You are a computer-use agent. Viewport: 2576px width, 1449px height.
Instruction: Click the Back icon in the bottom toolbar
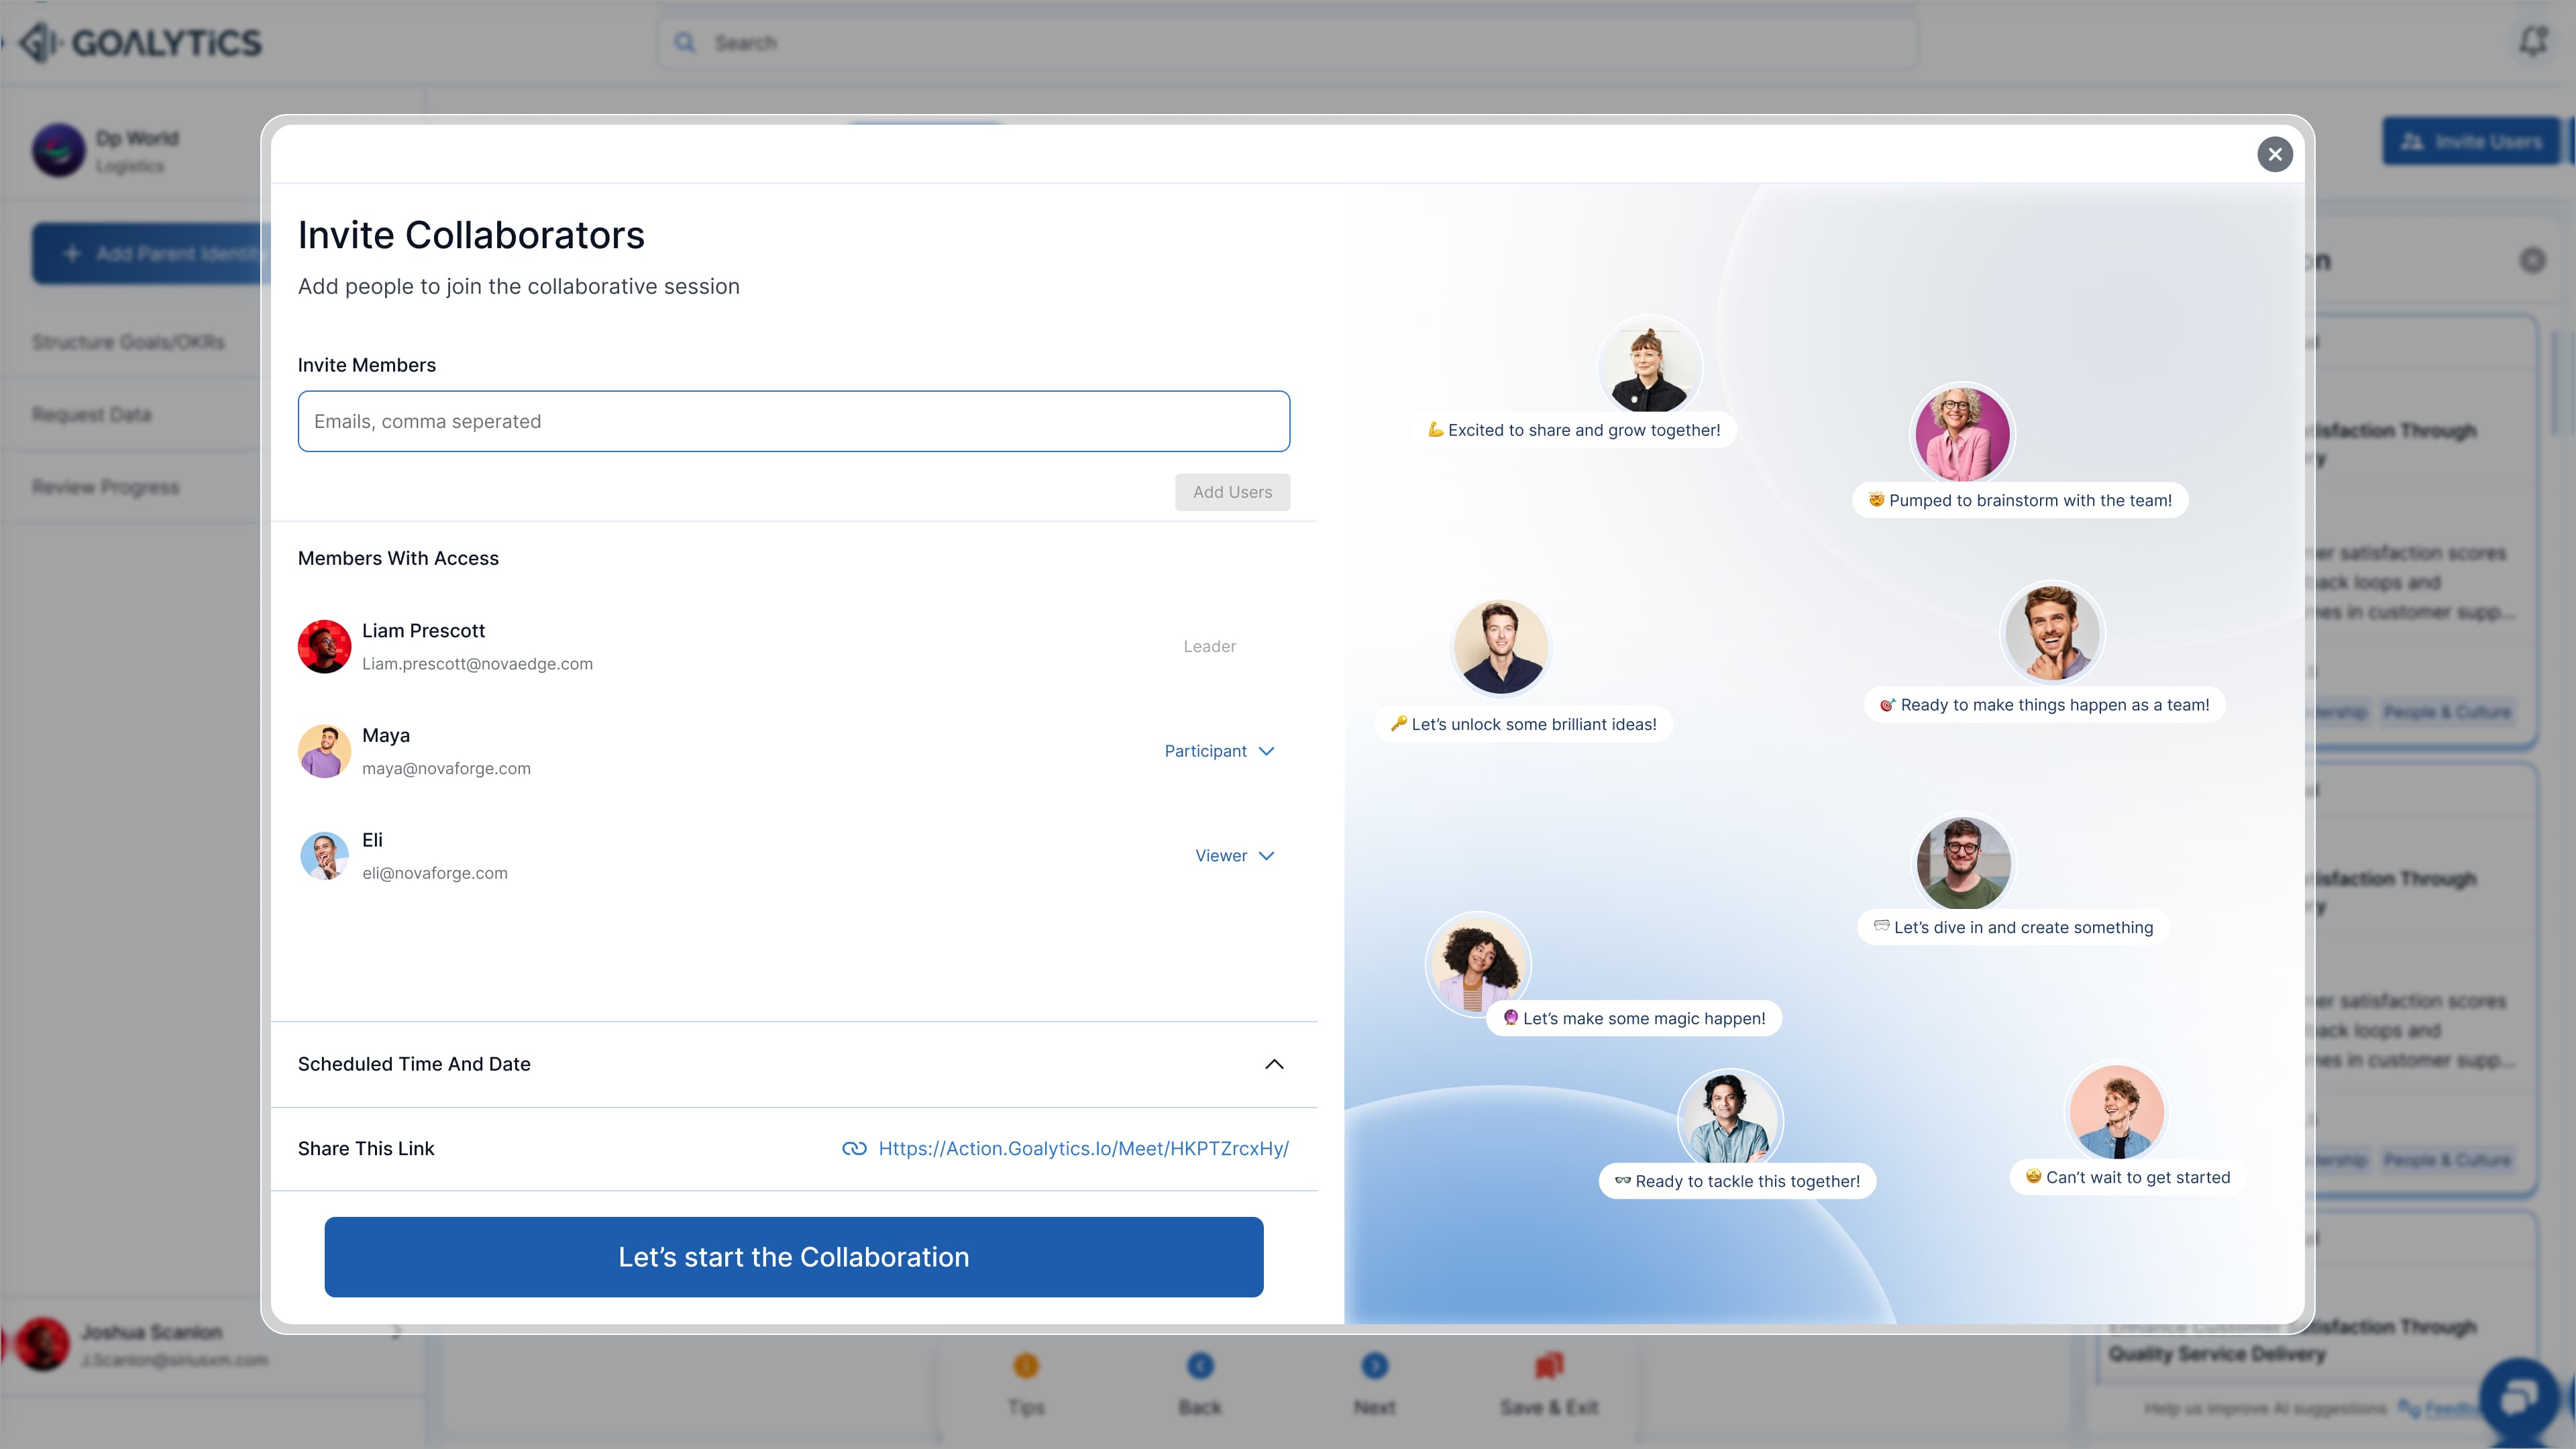tap(1200, 1366)
